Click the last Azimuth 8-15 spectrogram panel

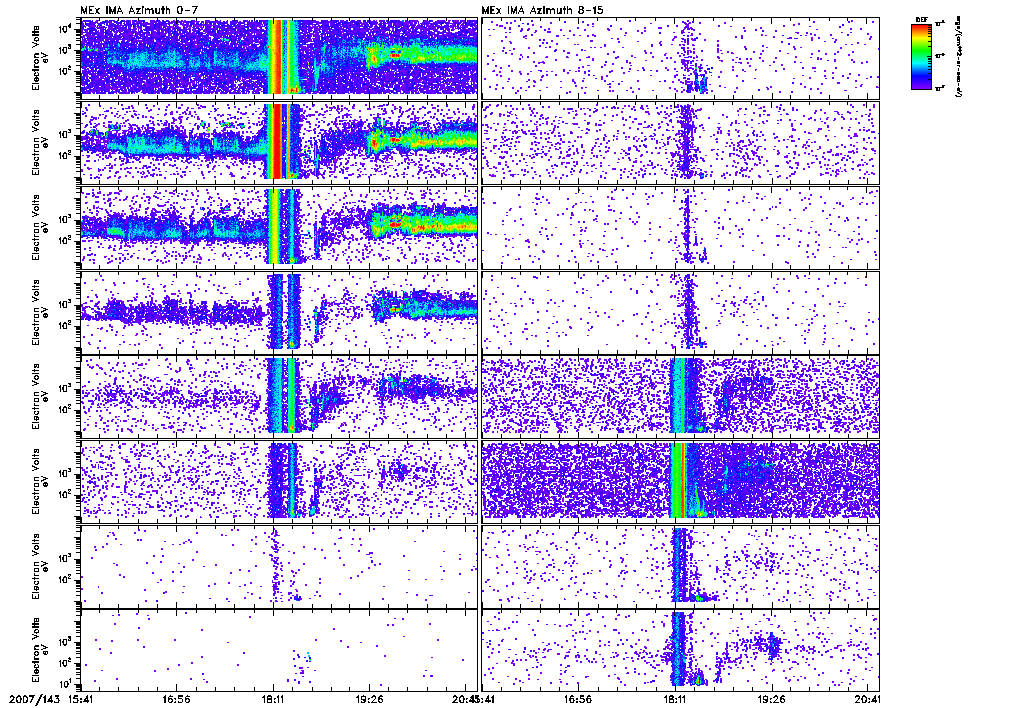680,651
